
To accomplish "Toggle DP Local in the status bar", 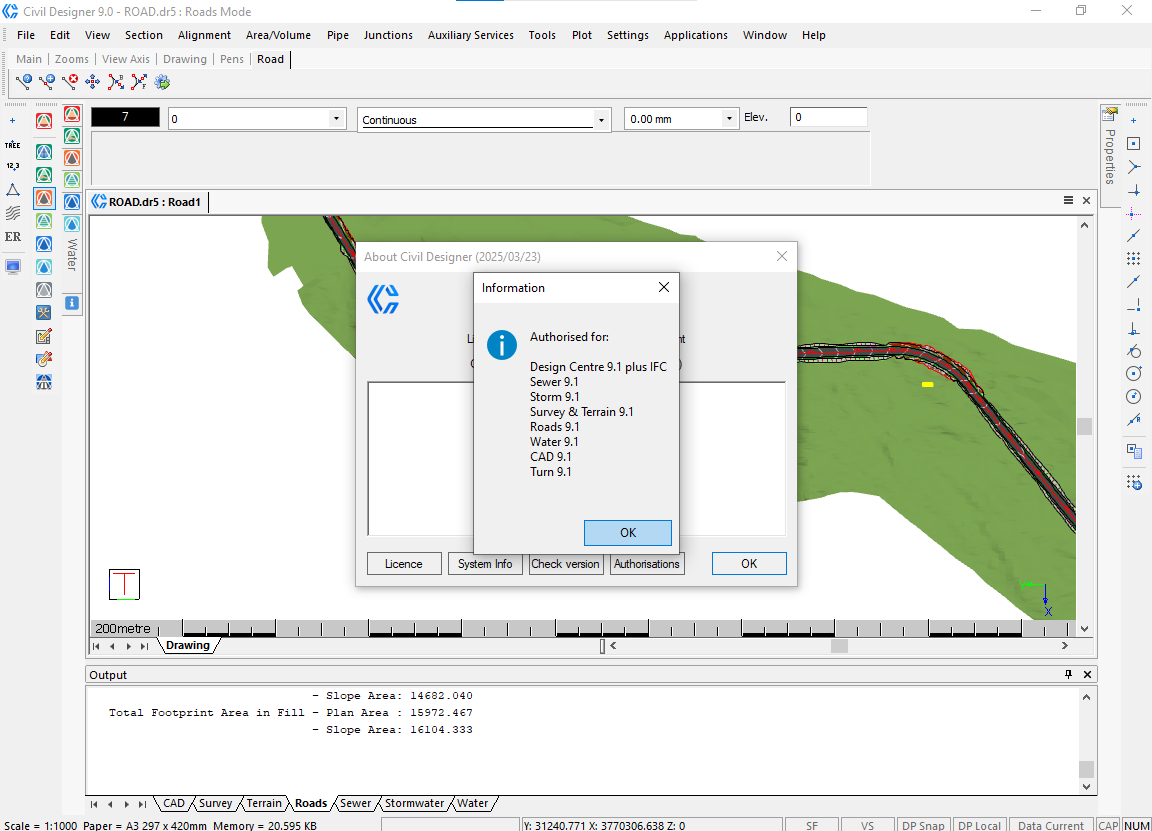I will [x=979, y=825].
